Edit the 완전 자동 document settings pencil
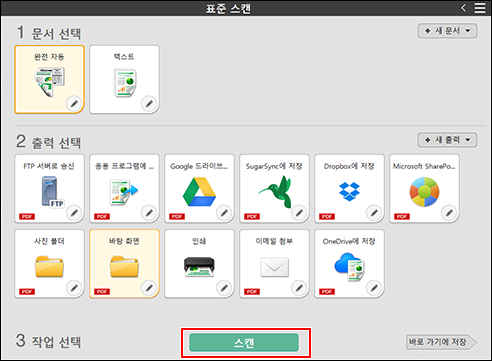Viewport: 492px width, 361px height. point(74,103)
